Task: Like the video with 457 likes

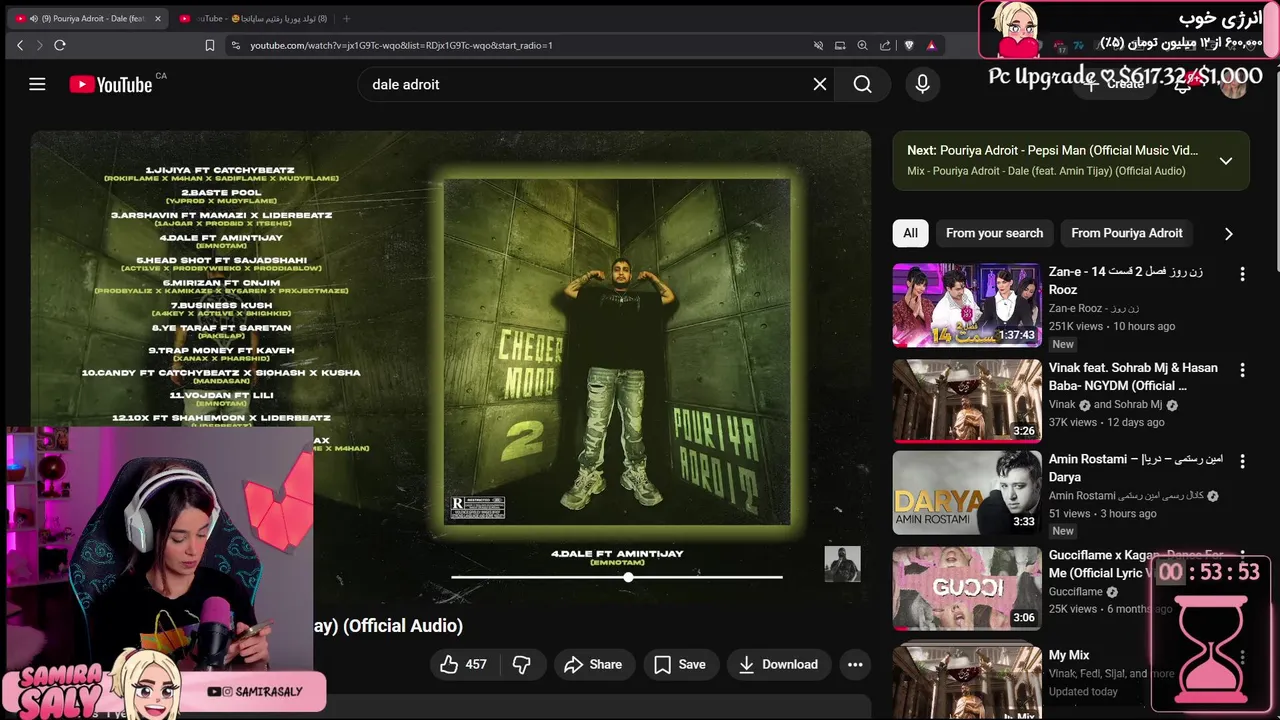Action: click(x=463, y=664)
